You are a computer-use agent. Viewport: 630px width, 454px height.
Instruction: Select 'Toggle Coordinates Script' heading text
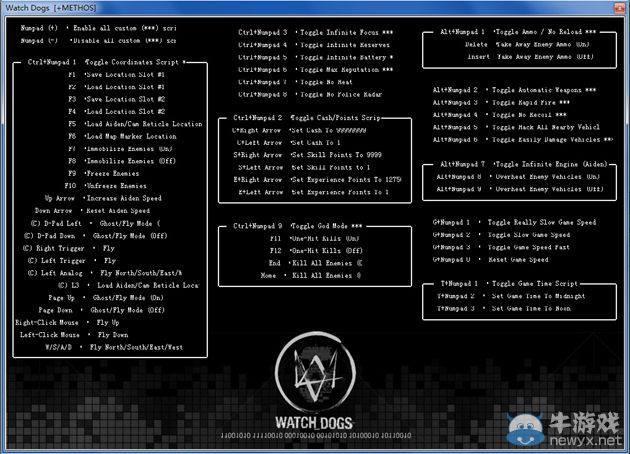(x=131, y=62)
